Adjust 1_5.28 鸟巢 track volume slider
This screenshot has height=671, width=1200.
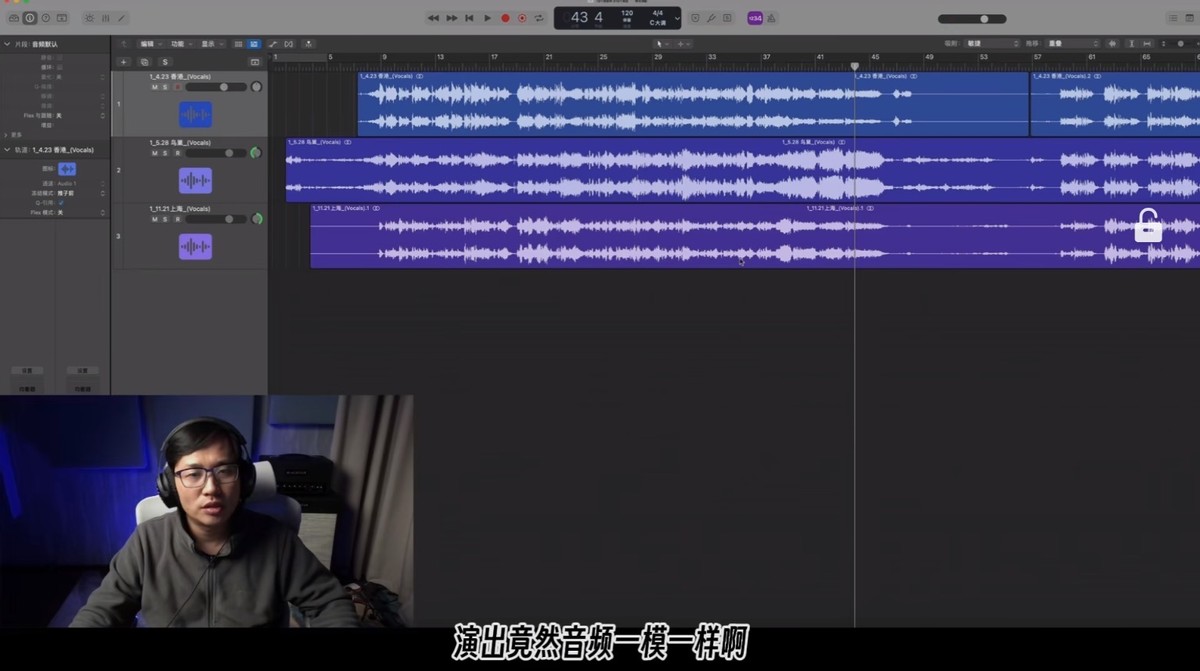pyautogui.click(x=216, y=153)
